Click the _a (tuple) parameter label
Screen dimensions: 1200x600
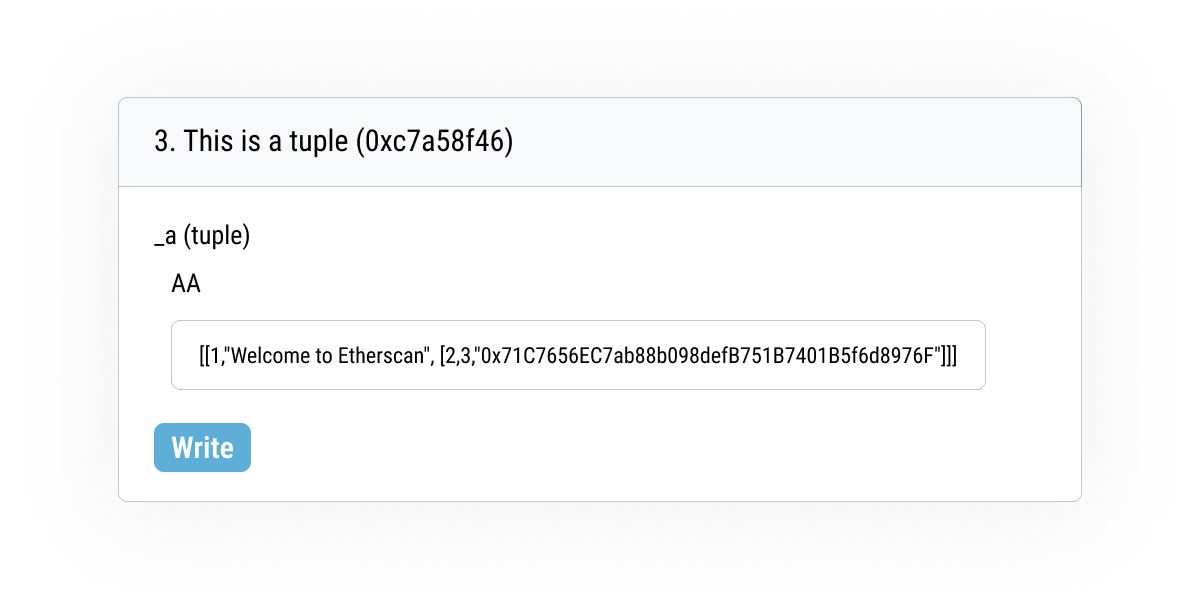(x=202, y=236)
